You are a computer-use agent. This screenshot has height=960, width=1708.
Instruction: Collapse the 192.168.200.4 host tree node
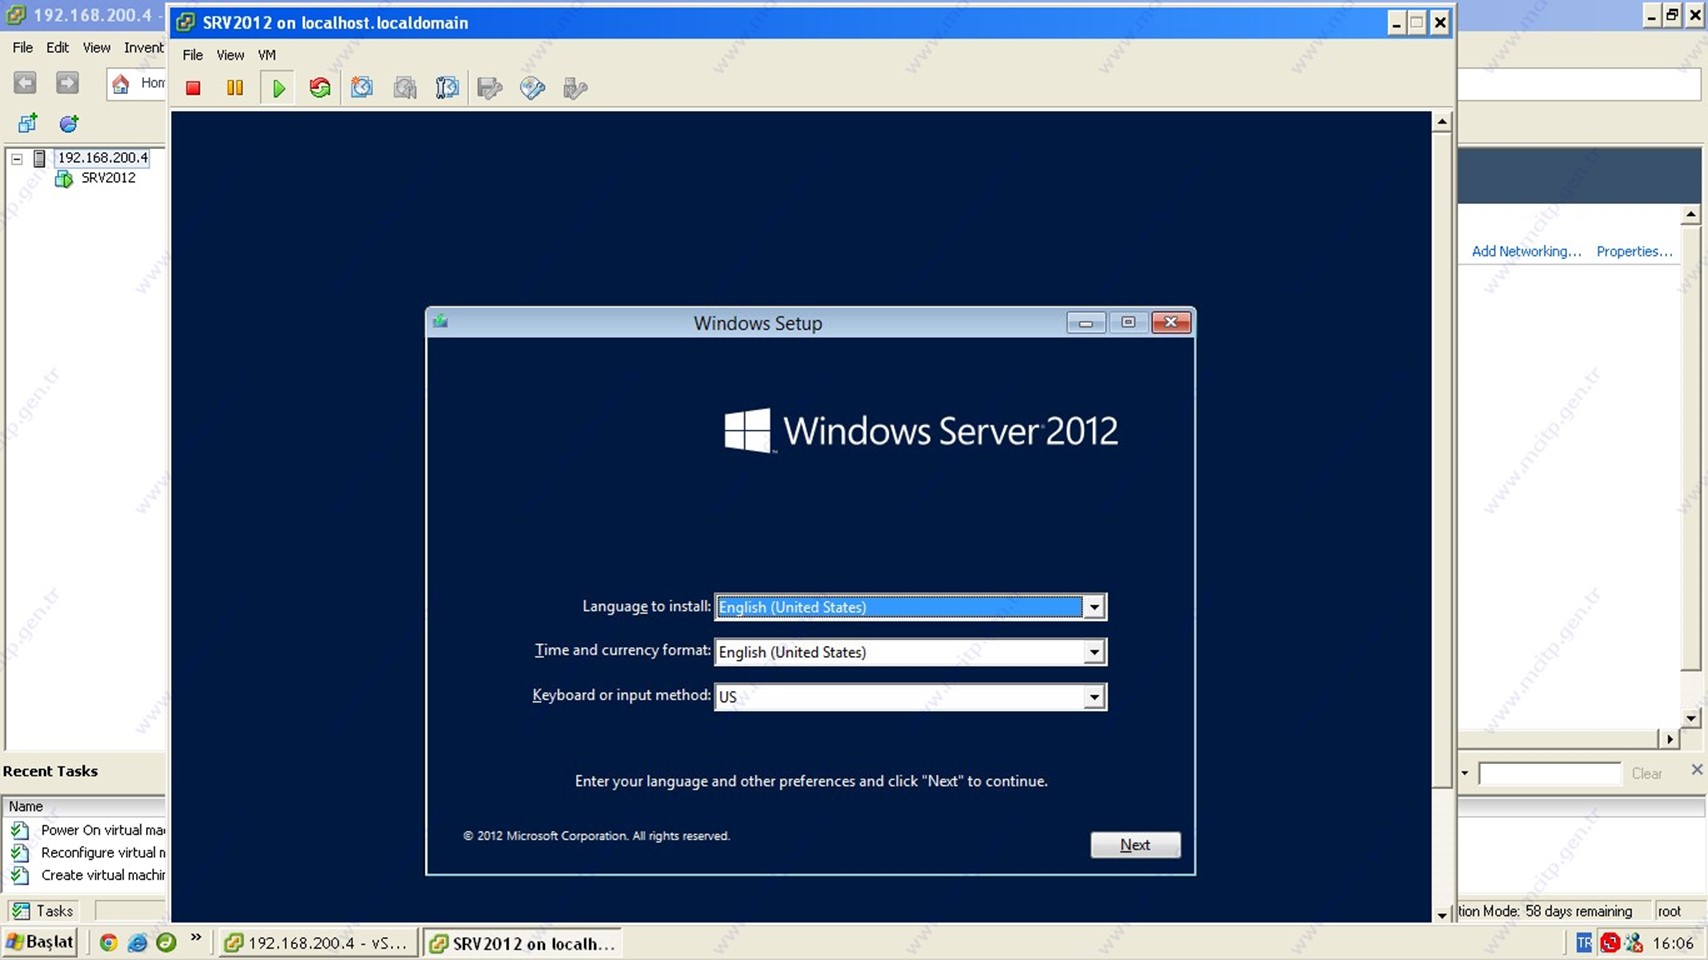[x=17, y=158]
